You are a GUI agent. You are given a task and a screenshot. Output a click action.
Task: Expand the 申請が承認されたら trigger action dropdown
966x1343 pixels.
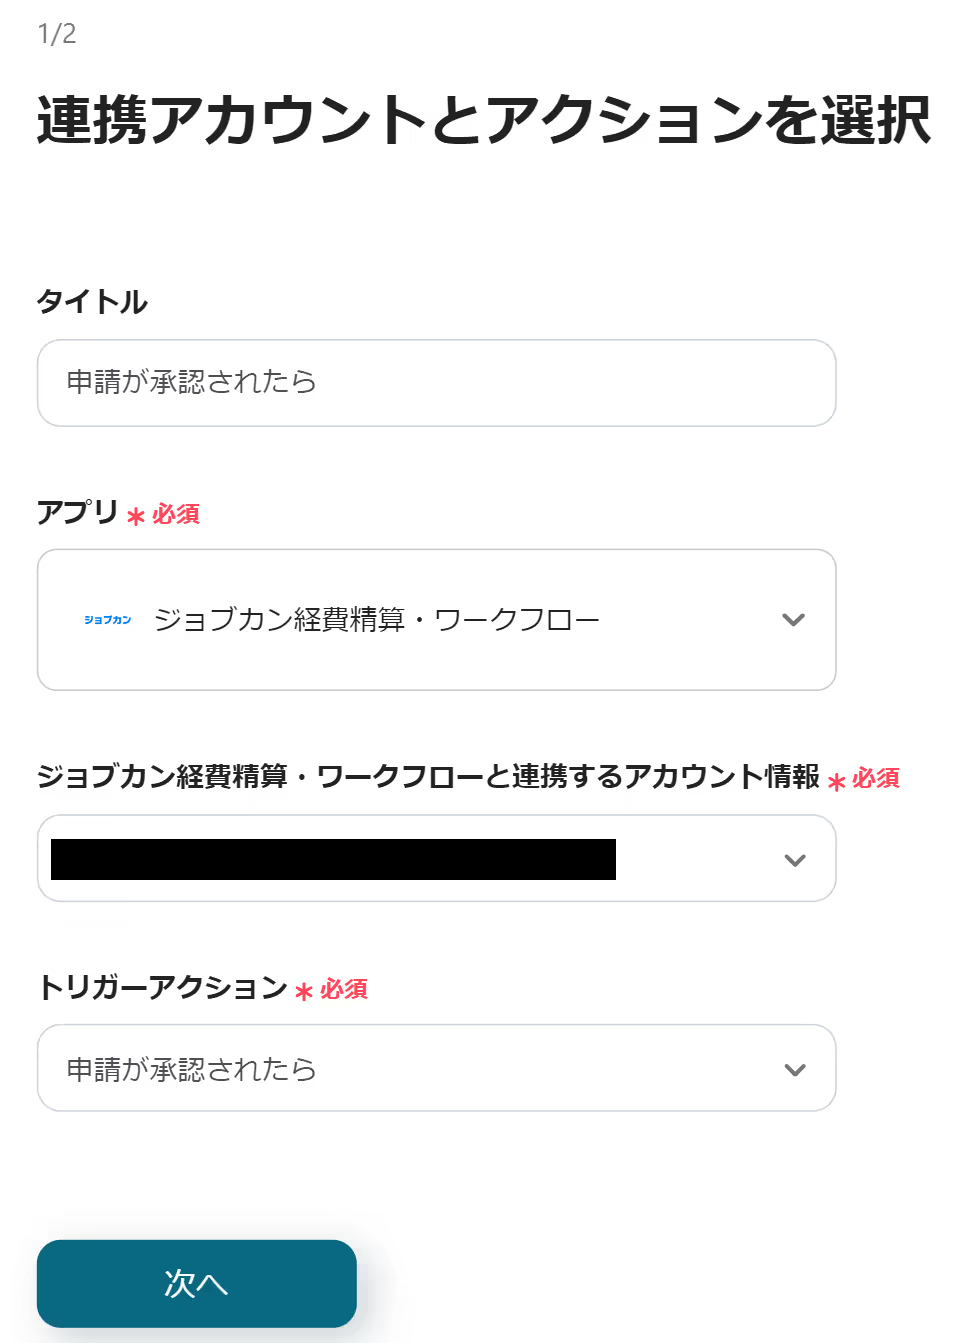coord(436,1068)
